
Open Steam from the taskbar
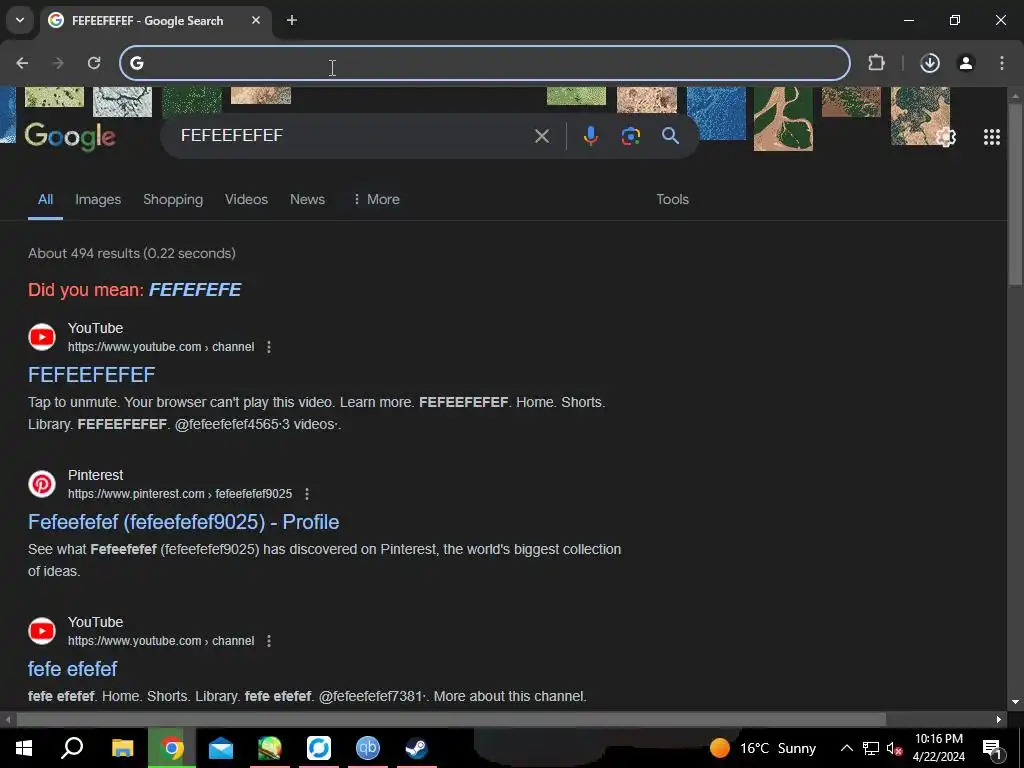pos(417,748)
